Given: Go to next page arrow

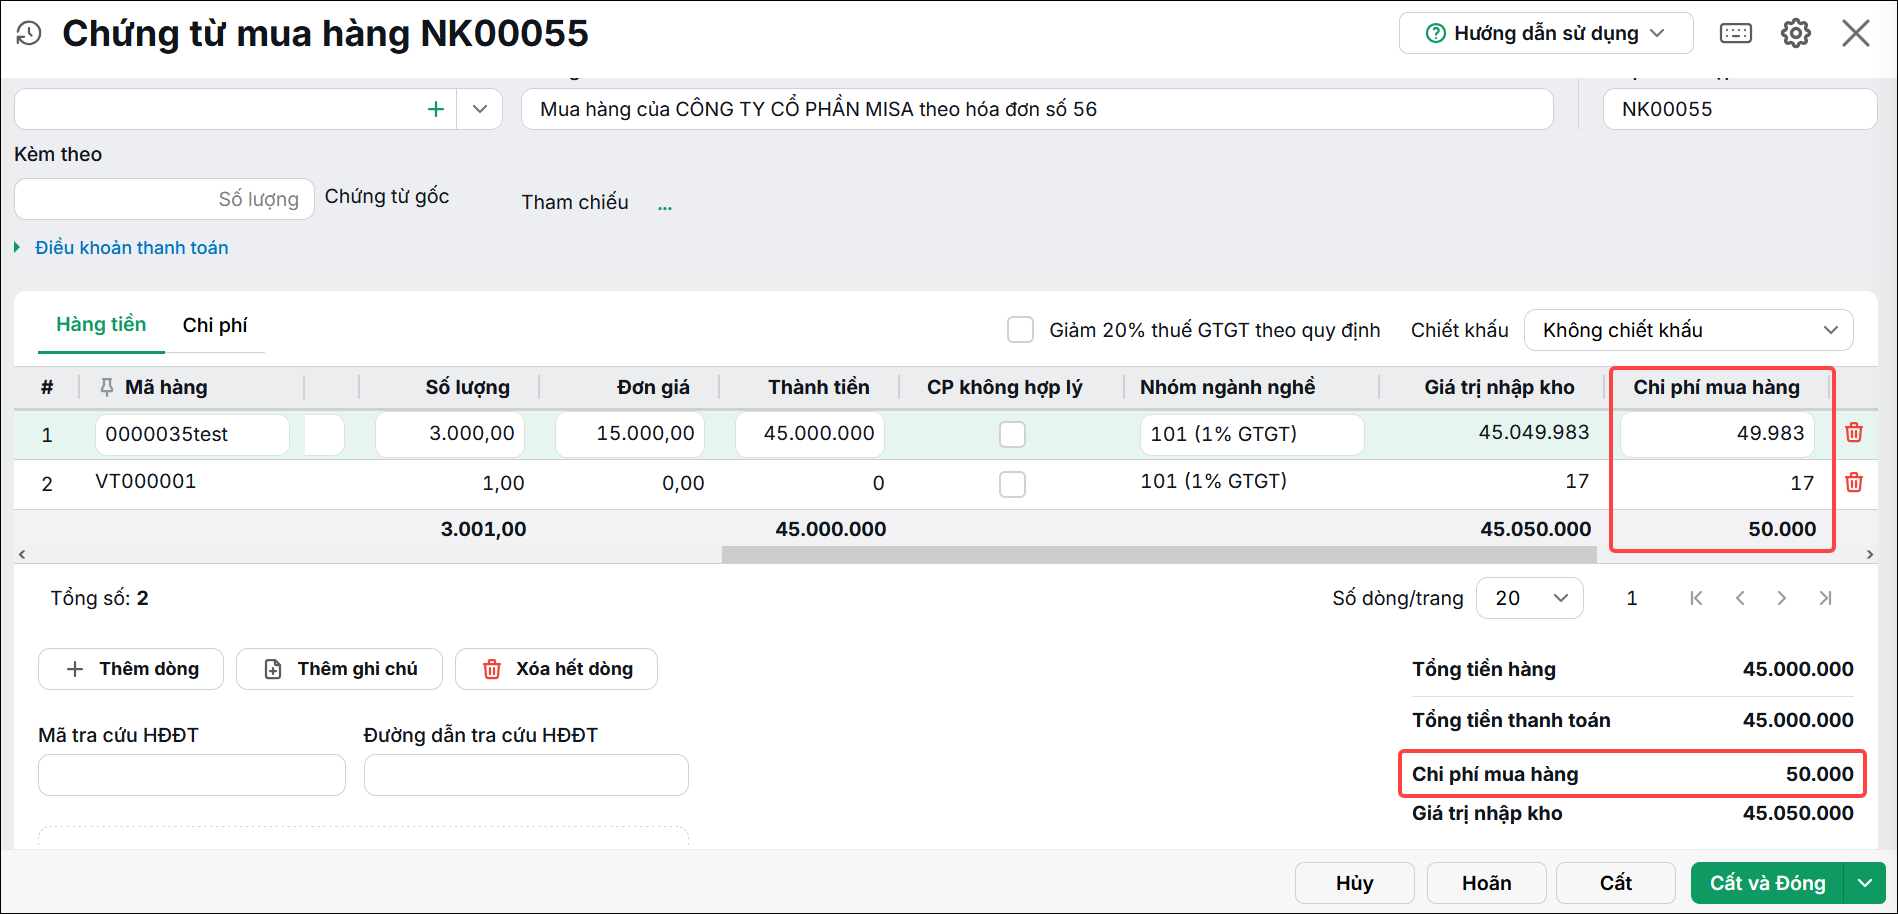Looking at the screenshot, I should (x=1781, y=598).
